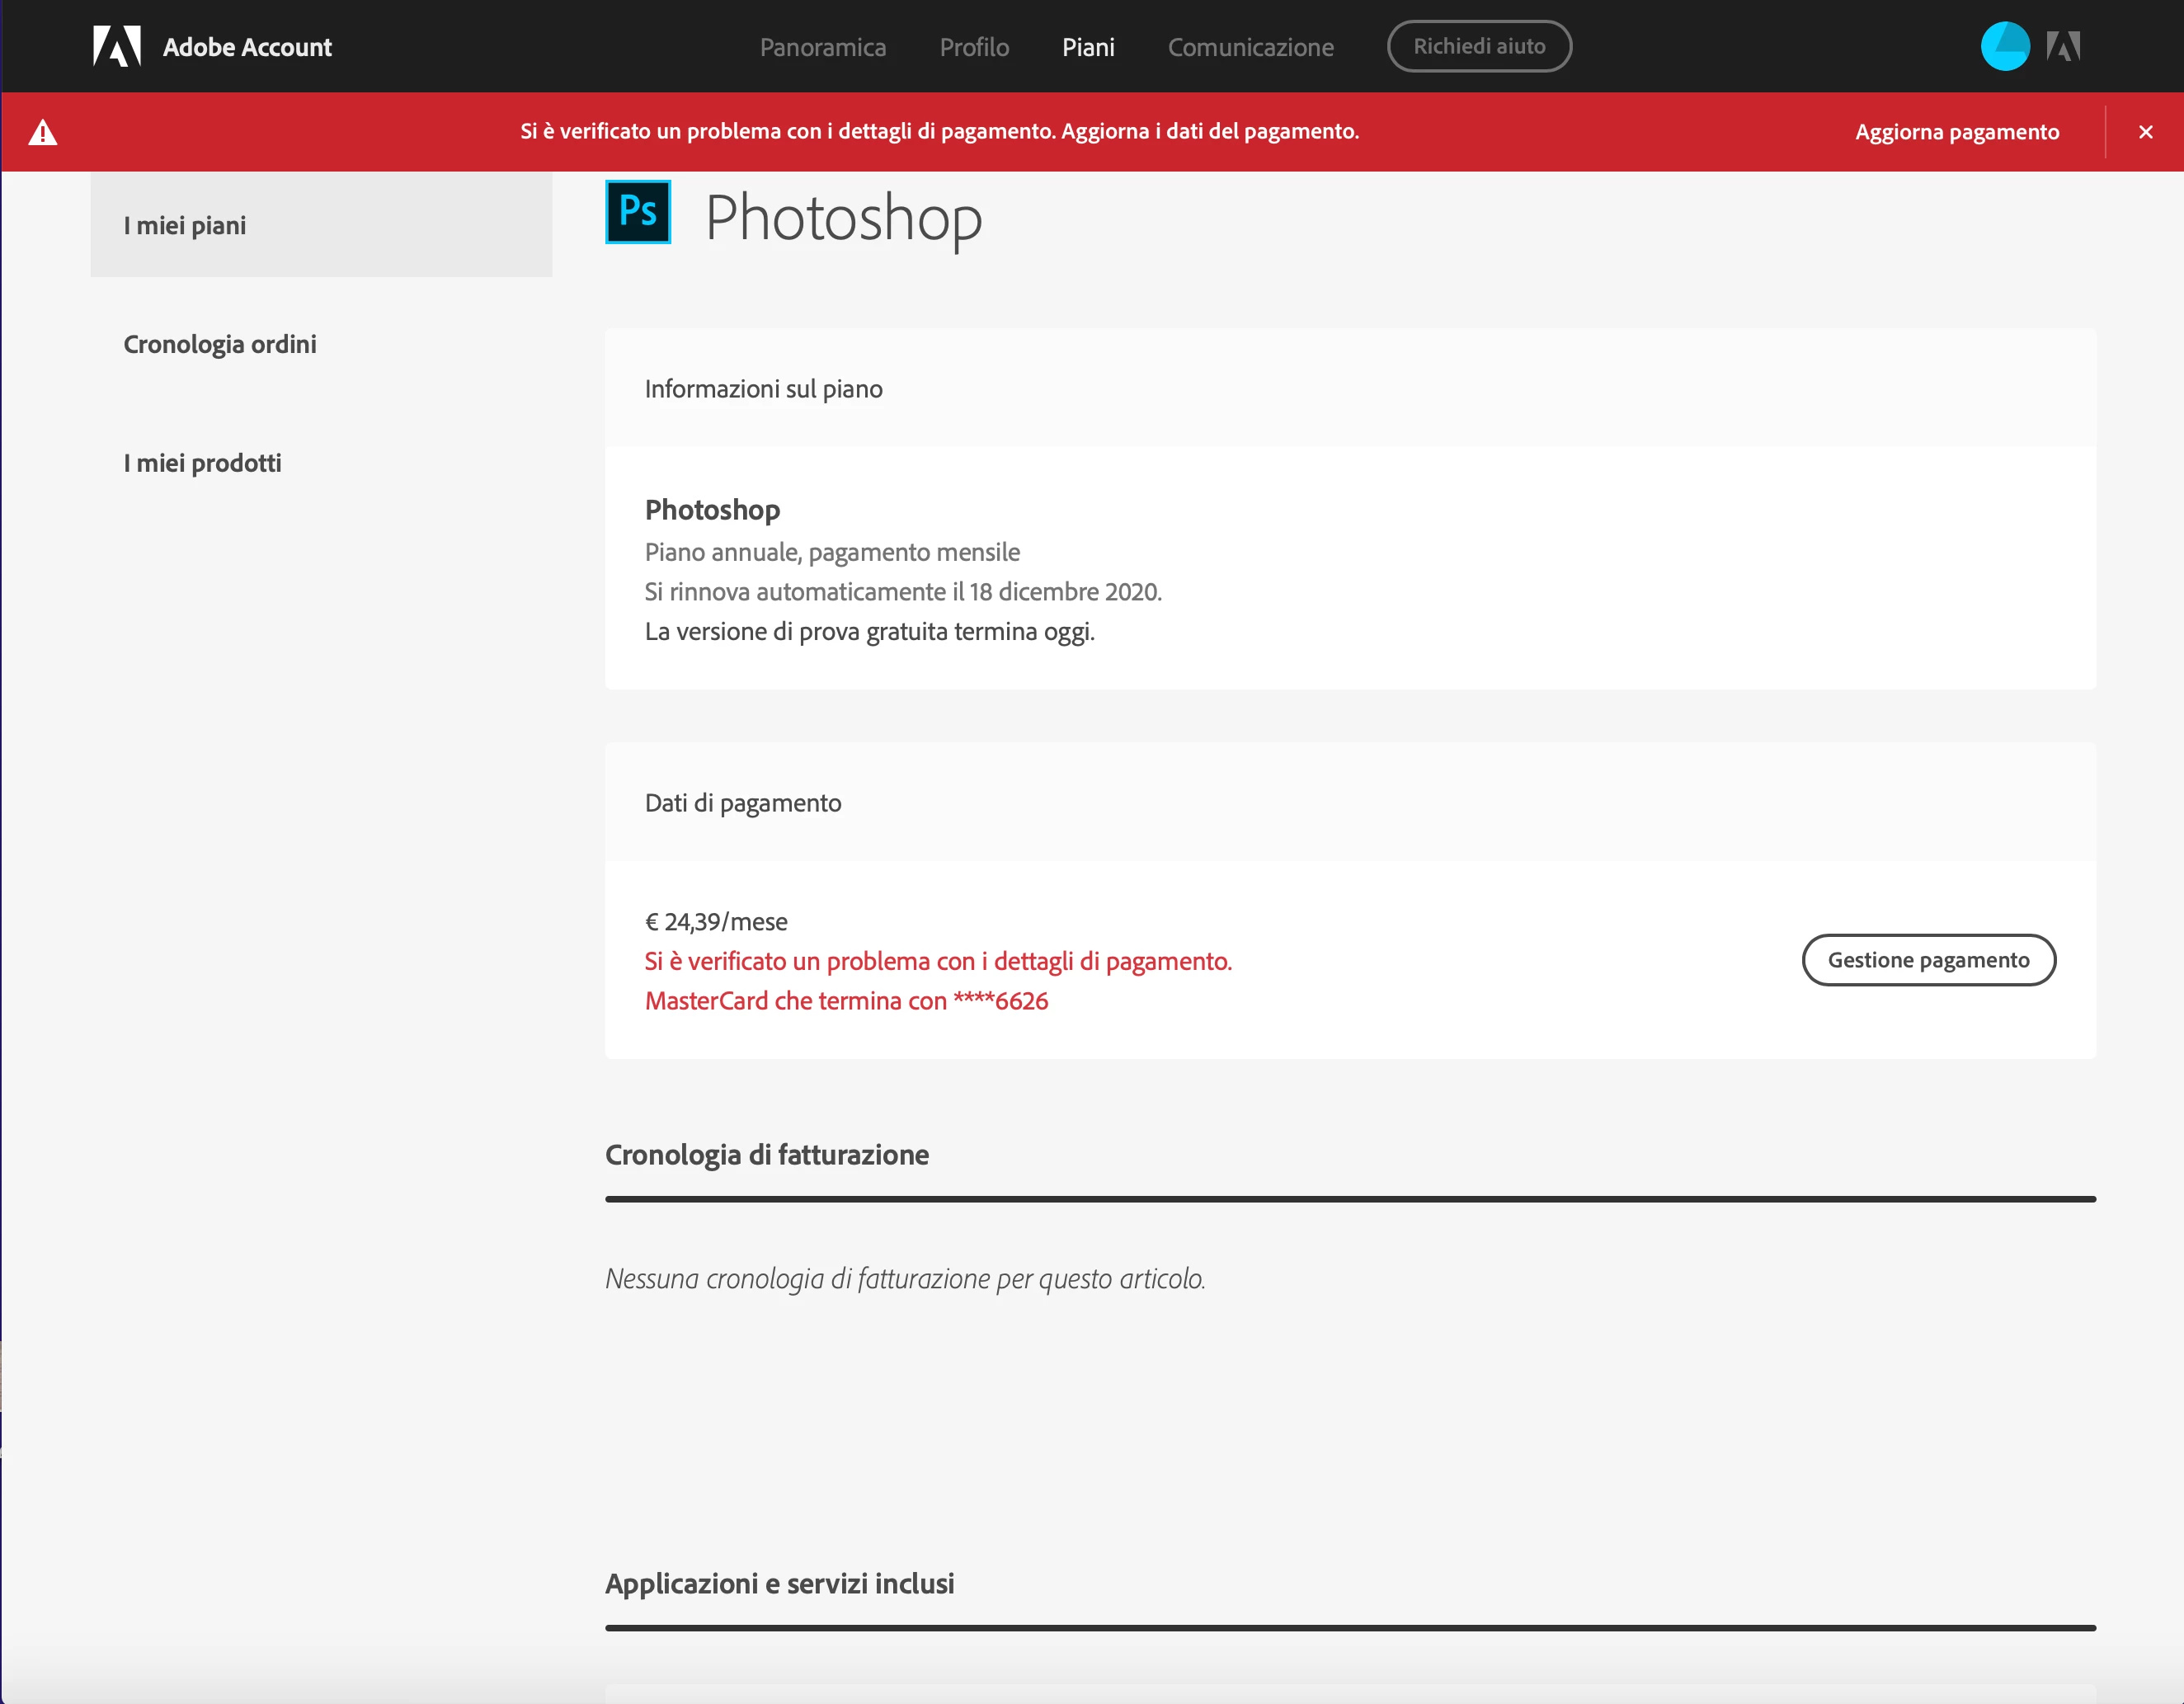Open I miei prodotti in sidebar
2184x1704 pixels.
202,463
